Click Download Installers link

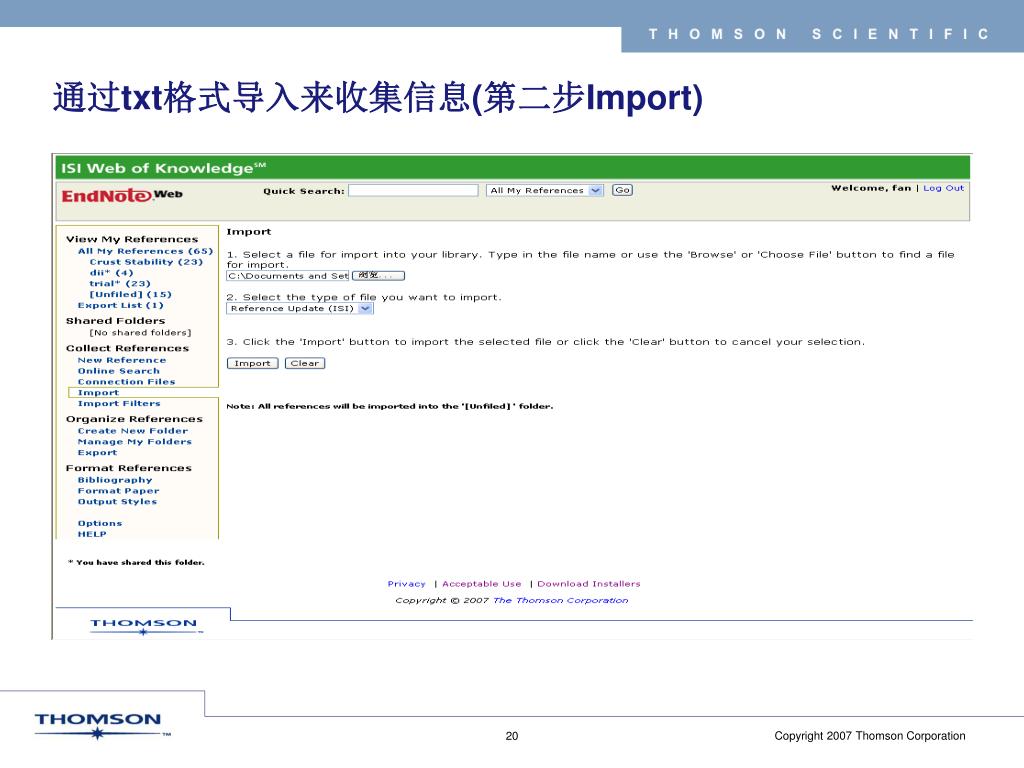click(x=588, y=584)
